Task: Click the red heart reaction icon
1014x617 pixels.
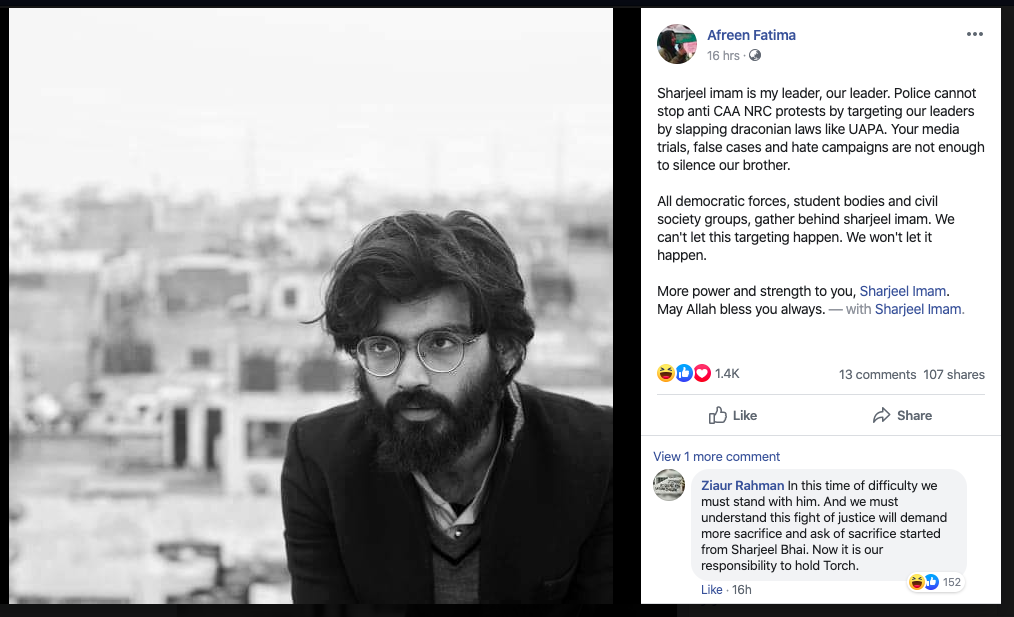Action: (702, 373)
